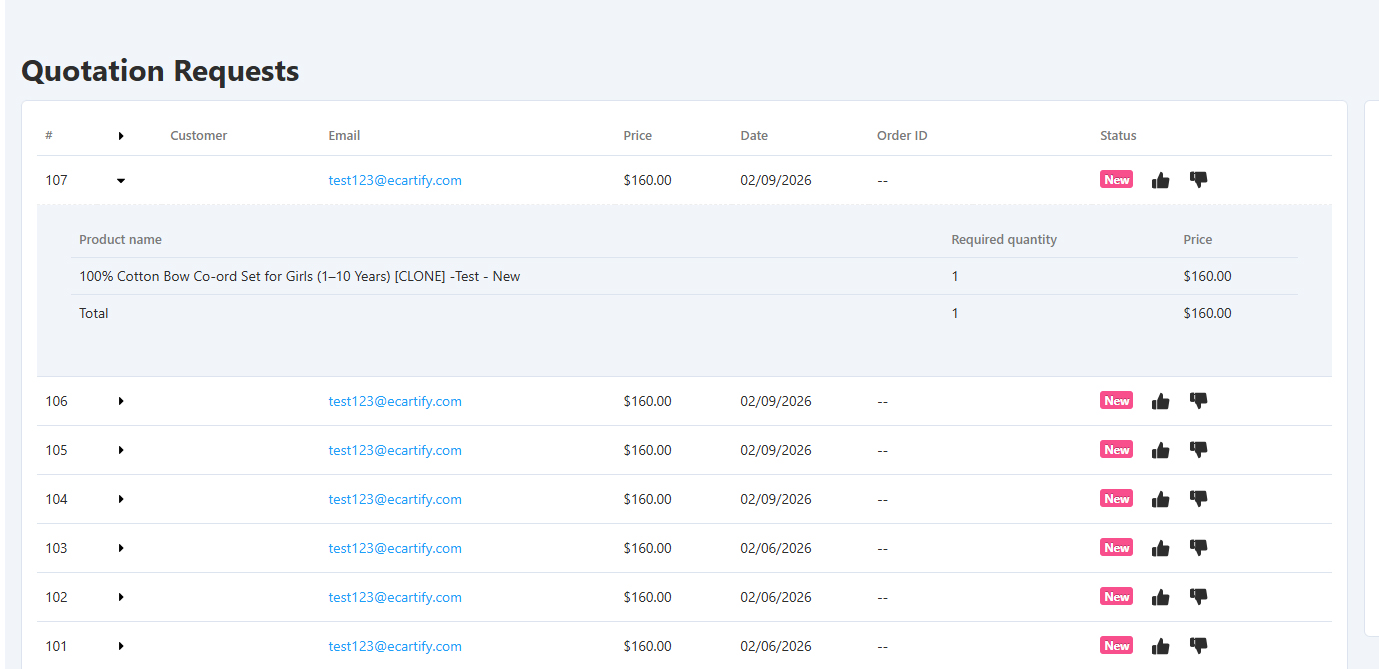The height and width of the screenshot is (669, 1379).
Task: Click the Status column header
Action: [1118, 136]
